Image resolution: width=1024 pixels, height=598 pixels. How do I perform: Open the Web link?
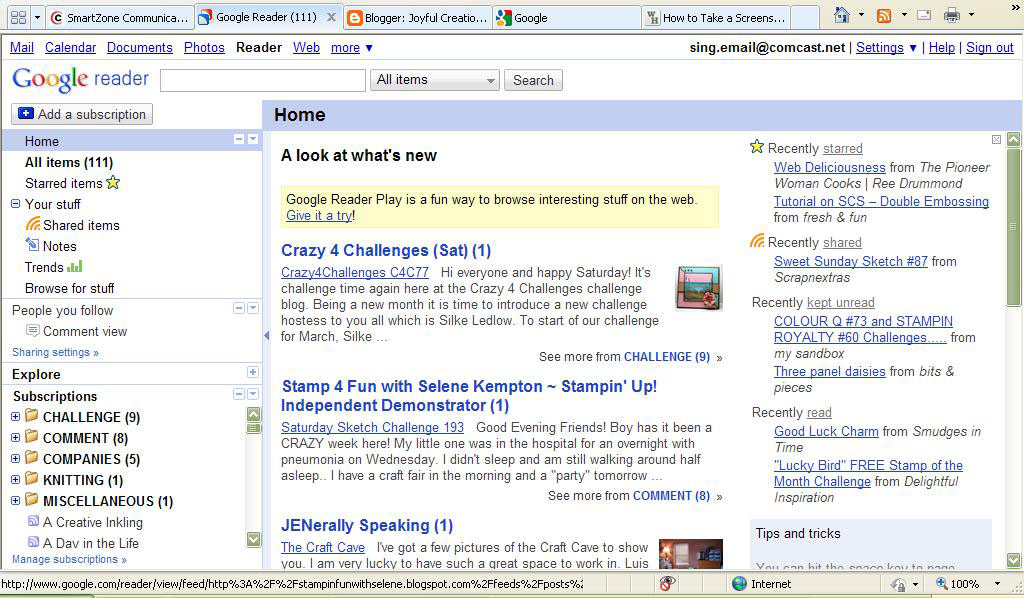[306, 47]
